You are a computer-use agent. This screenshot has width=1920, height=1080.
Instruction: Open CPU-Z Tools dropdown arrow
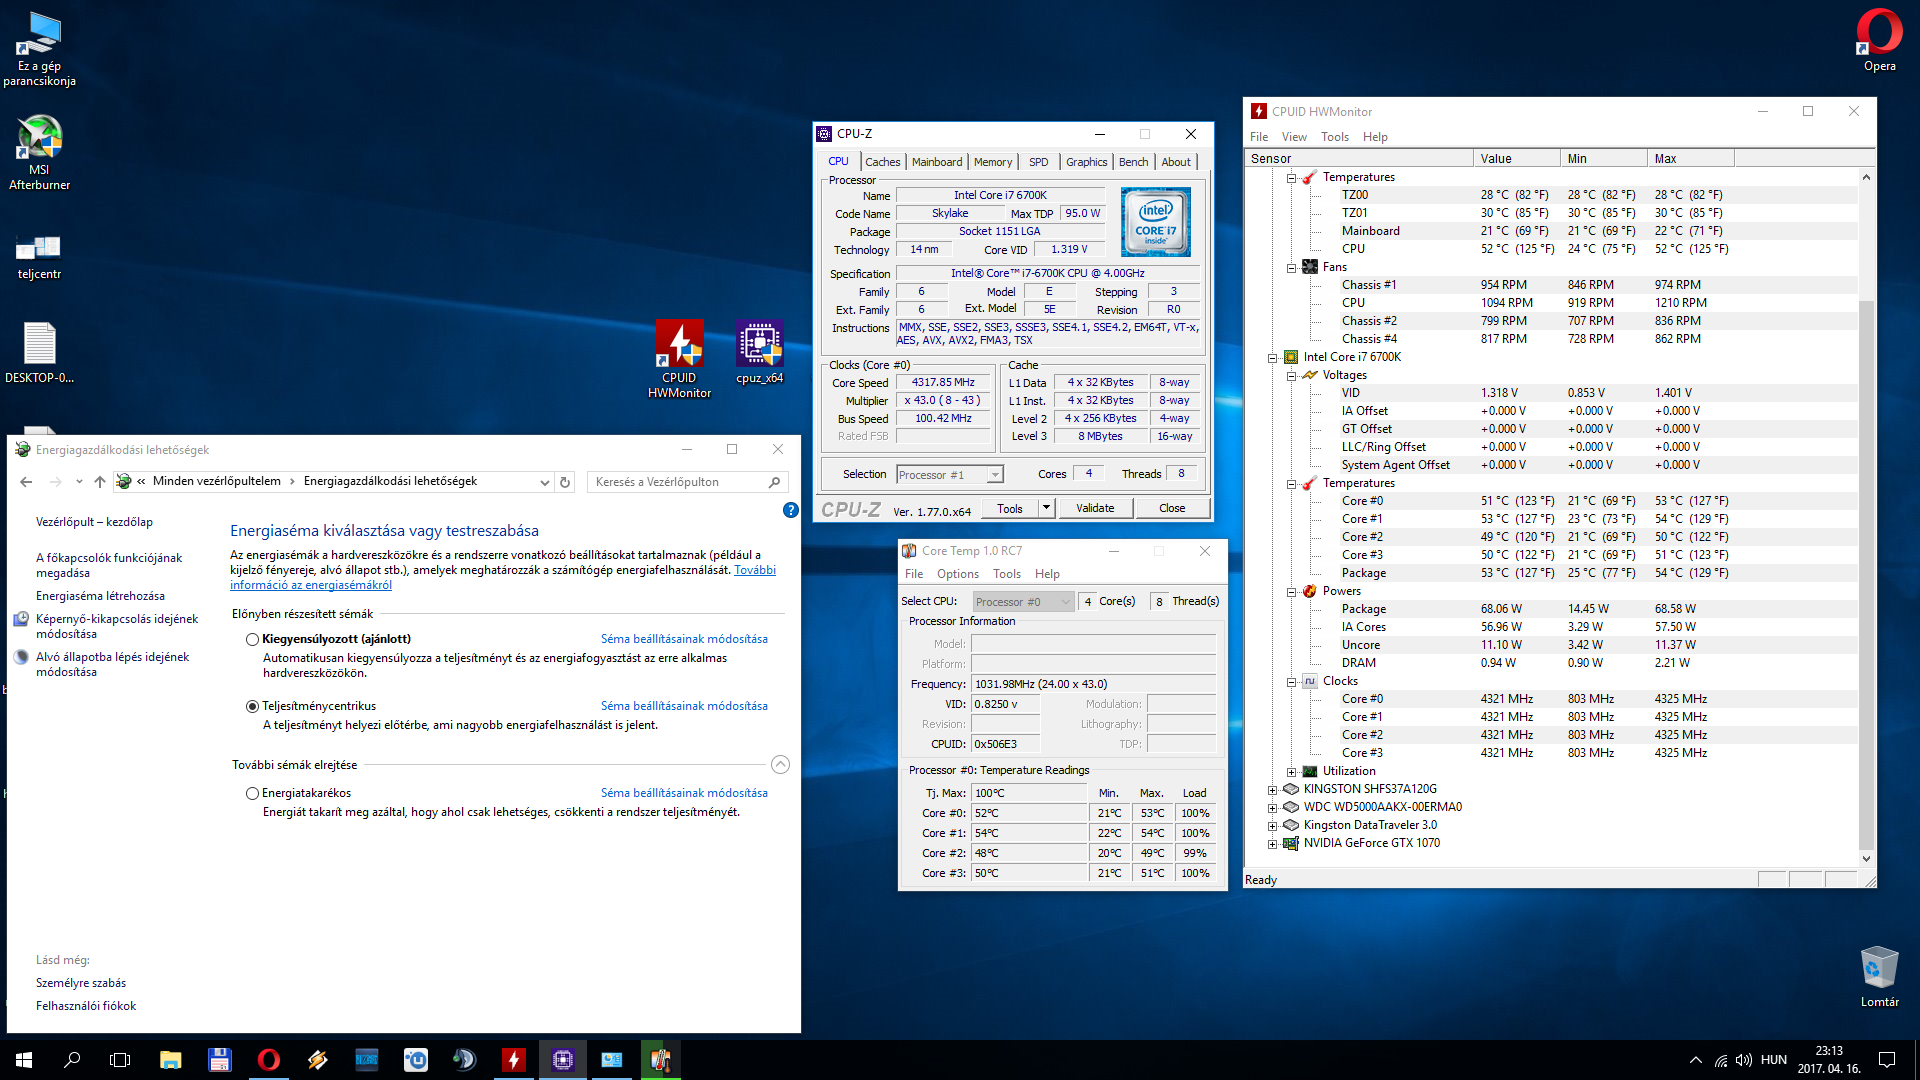coord(1046,508)
